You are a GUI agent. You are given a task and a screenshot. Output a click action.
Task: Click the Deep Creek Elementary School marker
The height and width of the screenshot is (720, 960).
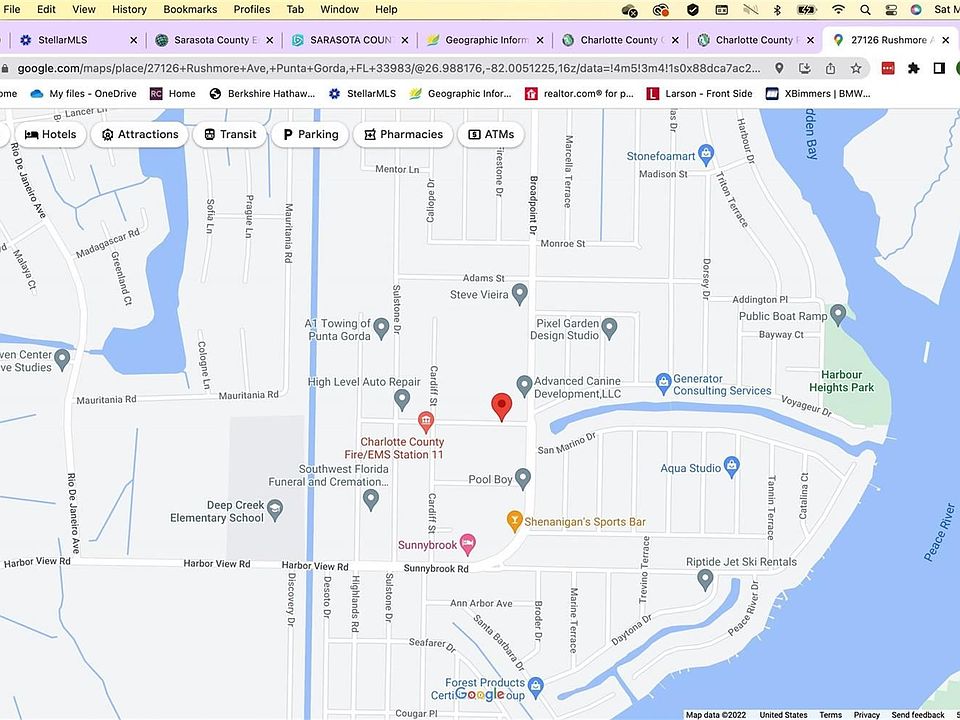[275, 509]
